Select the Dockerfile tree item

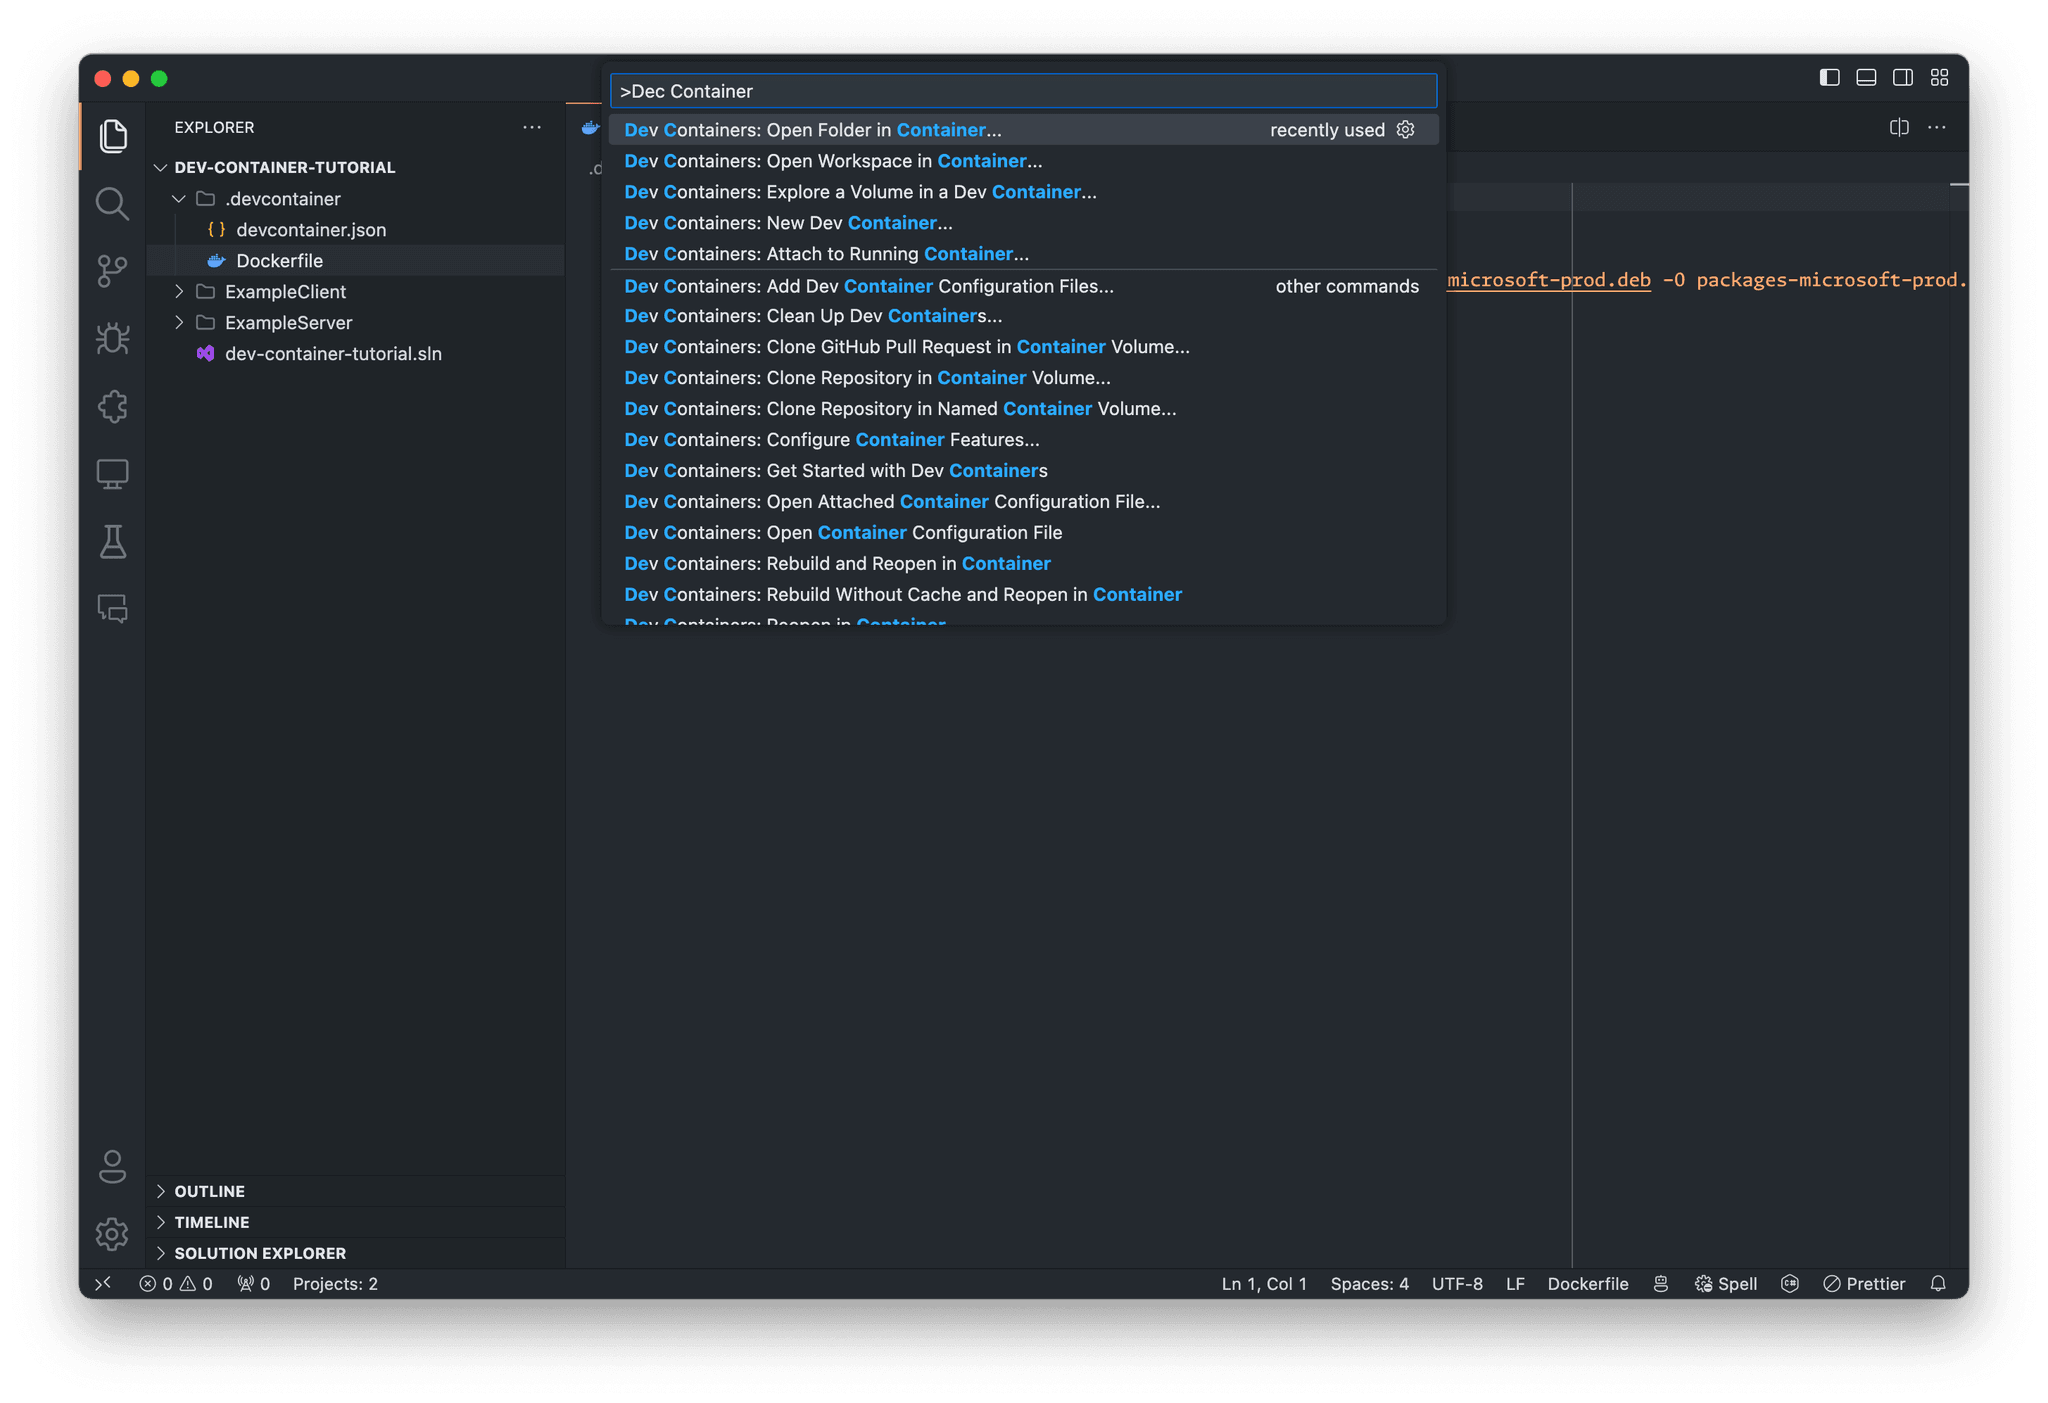[280, 260]
